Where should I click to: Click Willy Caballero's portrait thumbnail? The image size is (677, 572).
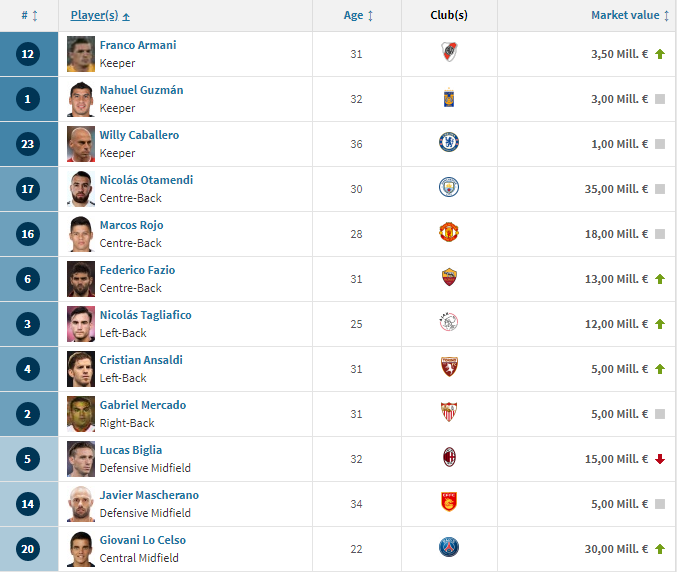(x=81, y=144)
